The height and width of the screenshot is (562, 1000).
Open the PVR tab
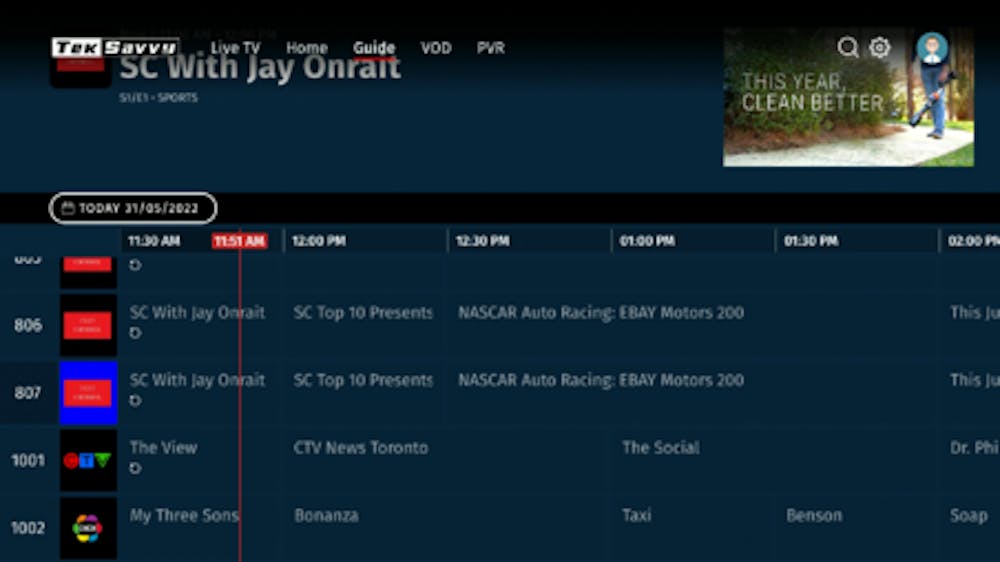click(x=490, y=48)
